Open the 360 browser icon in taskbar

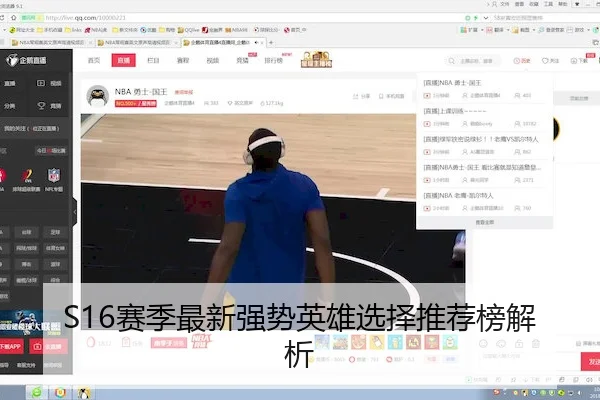(60, 393)
